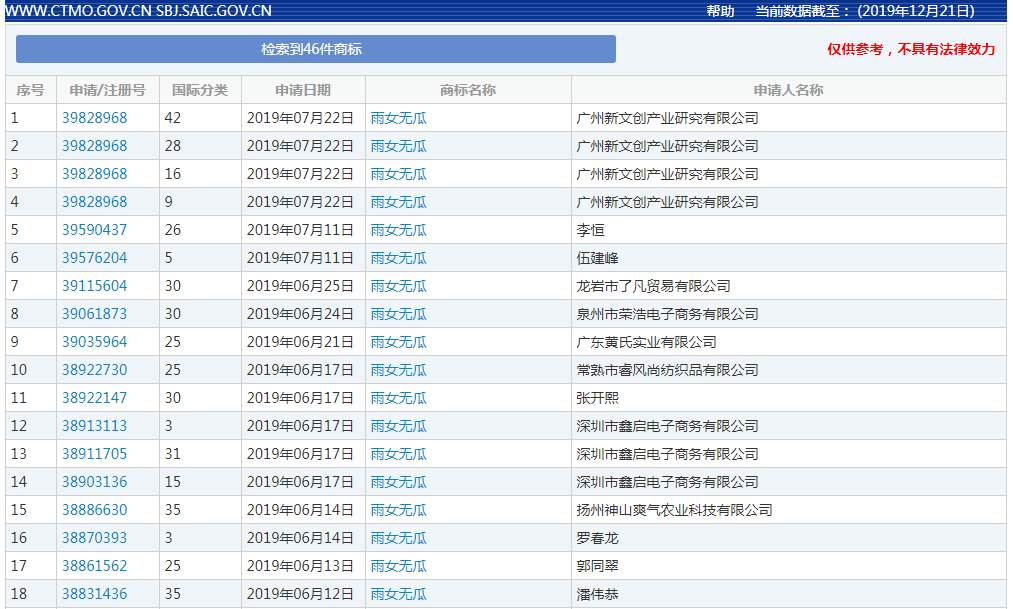The width and height of the screenshot is (1013, 609).
Task: Click the 仅供参考 disclaimer text
Action: [911, 48]
